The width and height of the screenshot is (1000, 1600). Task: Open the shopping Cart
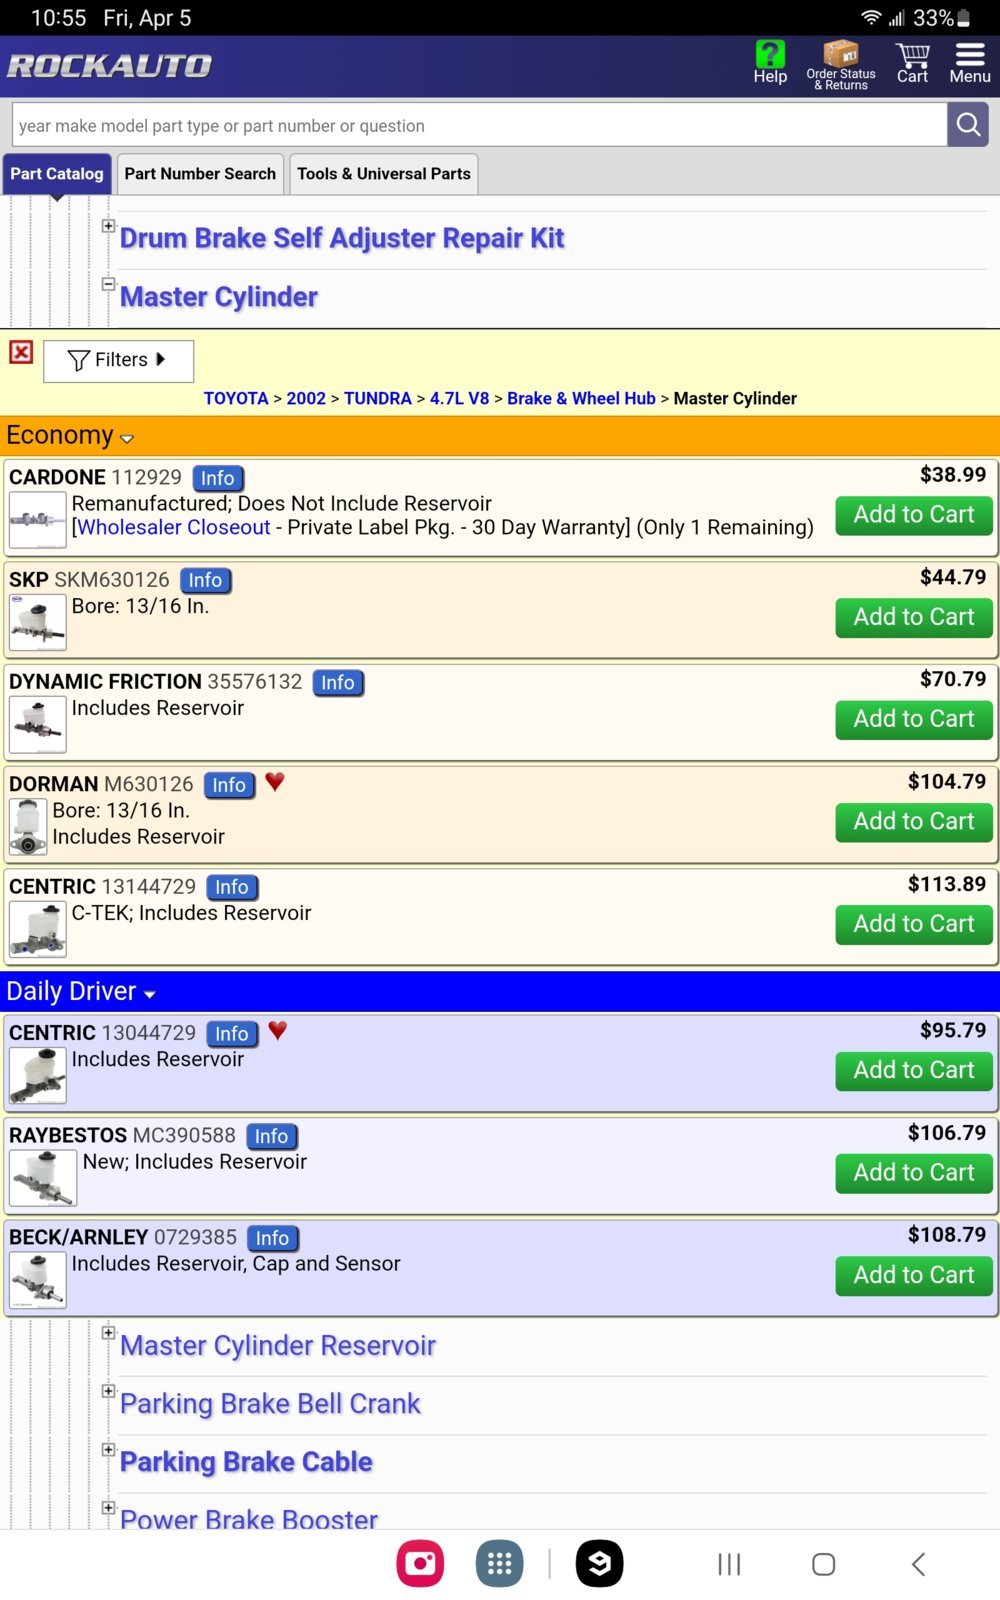point(912,62)
